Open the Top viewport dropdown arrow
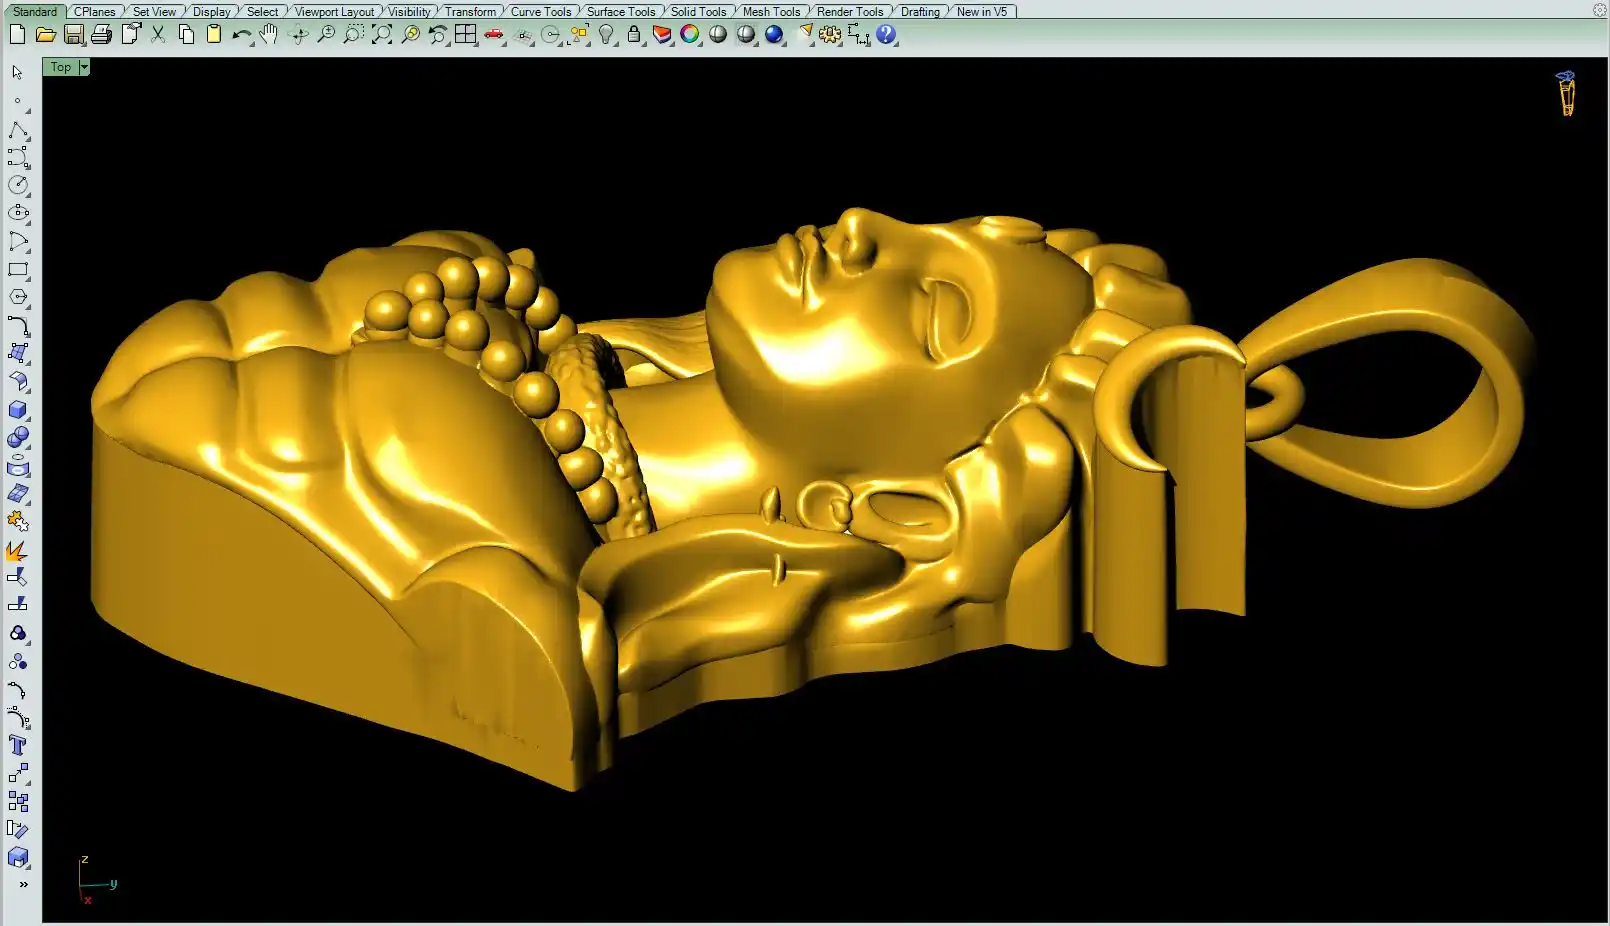The height and width of the screenshot is (926, 1610). pos(84,67)
